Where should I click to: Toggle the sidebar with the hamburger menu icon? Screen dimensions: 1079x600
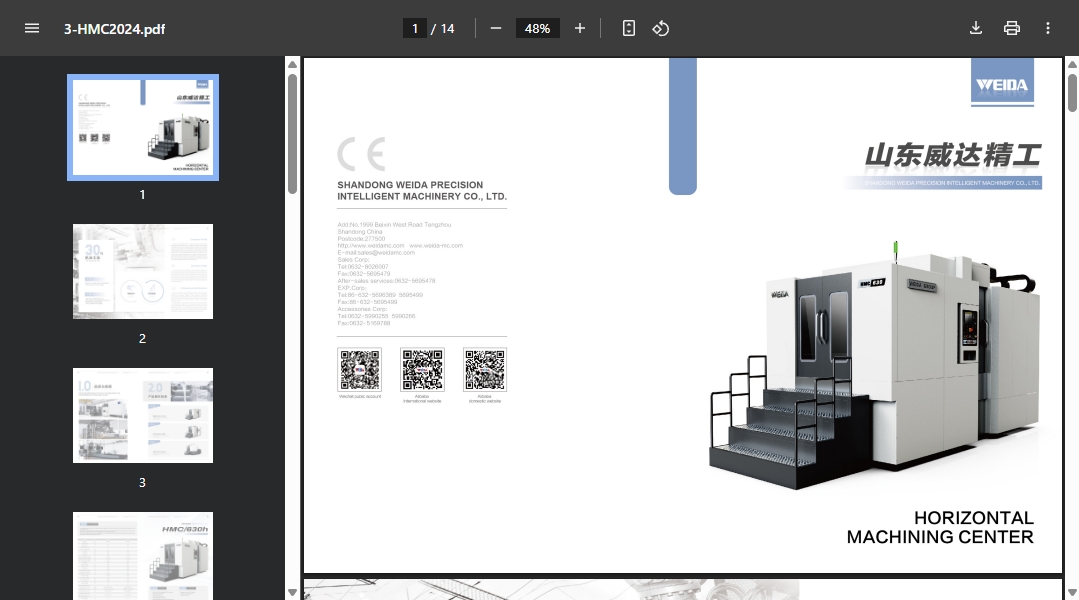pyautogui.click(x=32, y=28)
